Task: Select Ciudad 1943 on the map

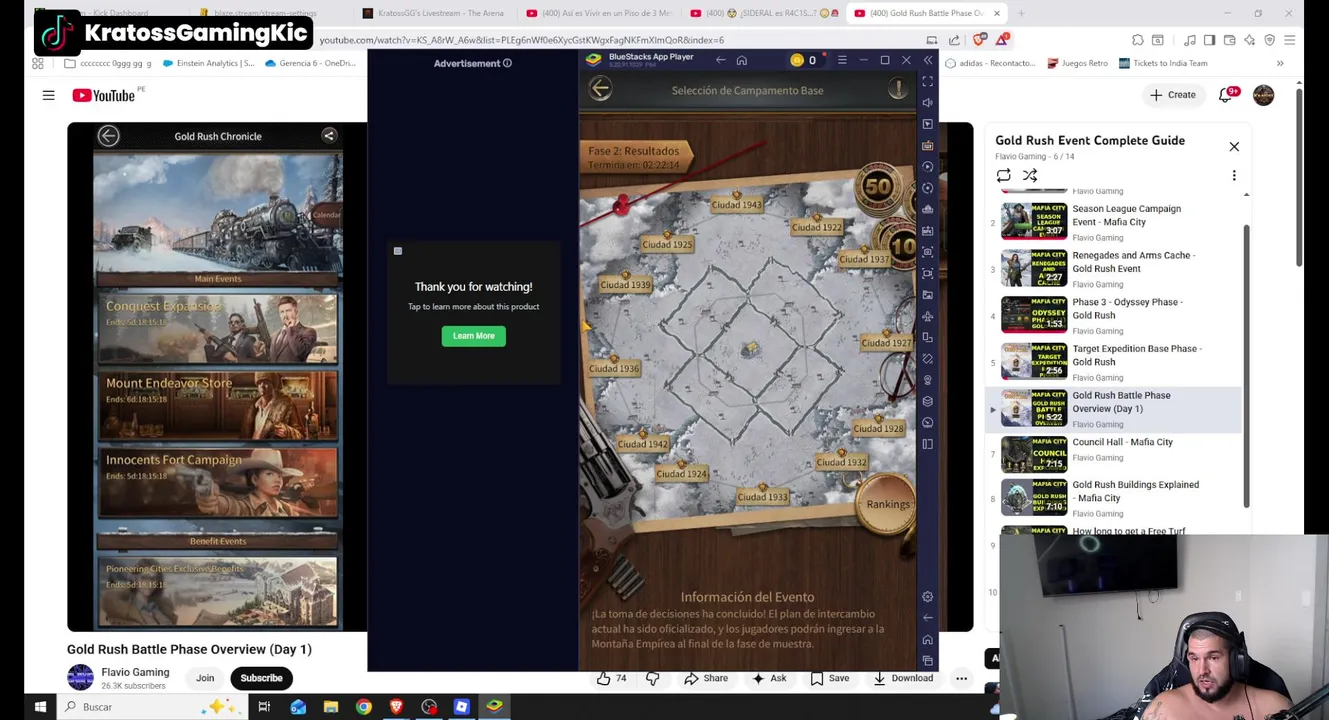Action: click(x=736, y=204)
